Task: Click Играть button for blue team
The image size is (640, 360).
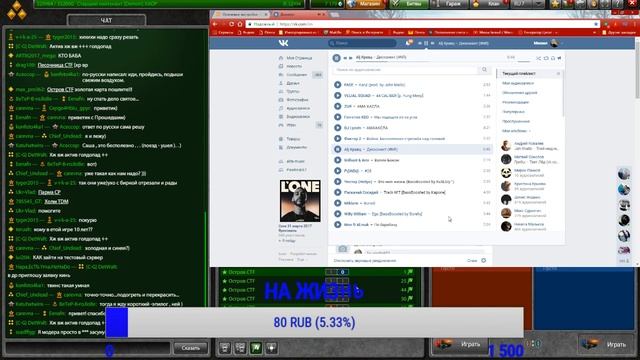Action: [x=607, y=344]
